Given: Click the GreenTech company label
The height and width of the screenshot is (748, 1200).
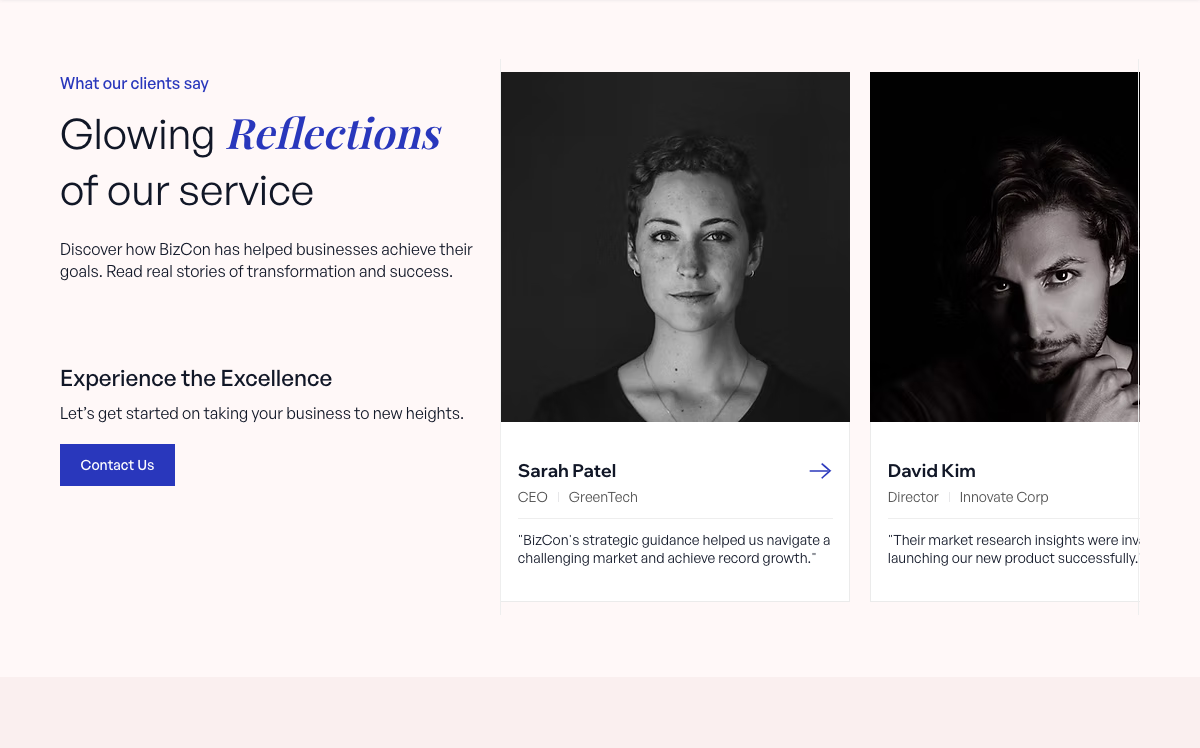Looking at the screenshot, I should 603,497.
